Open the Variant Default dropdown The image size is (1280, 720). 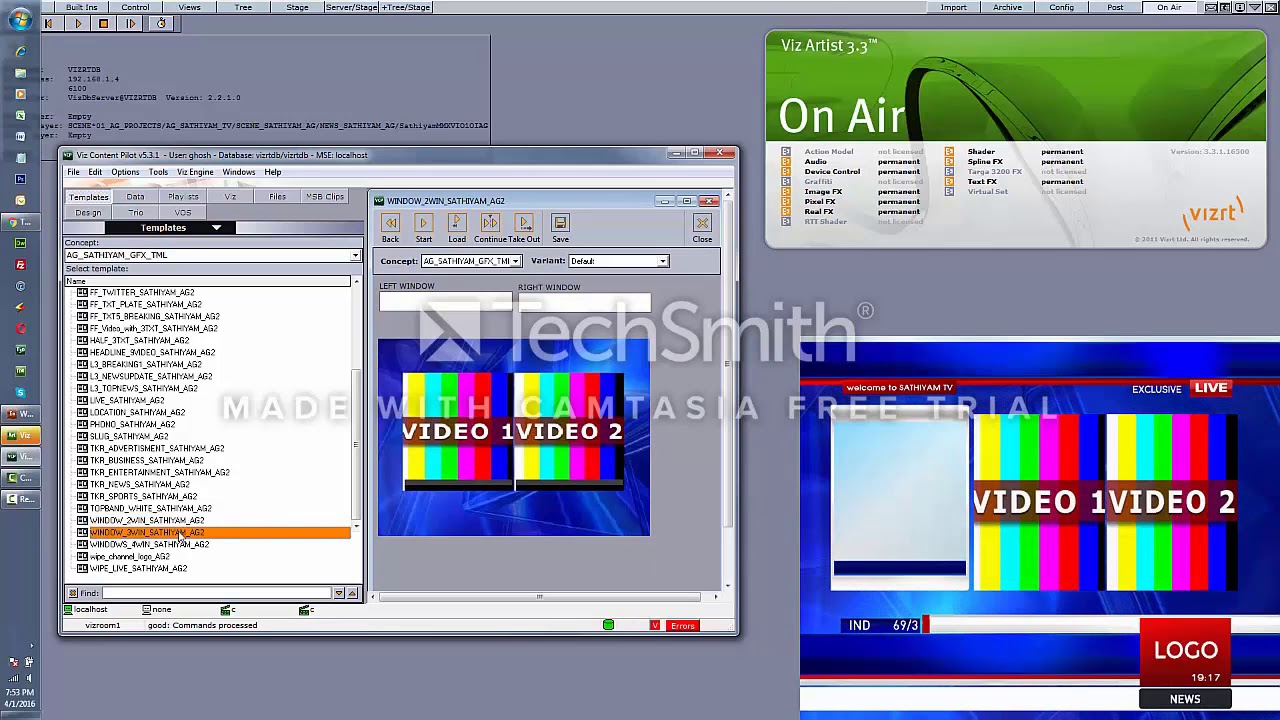(x=662, y=261)
